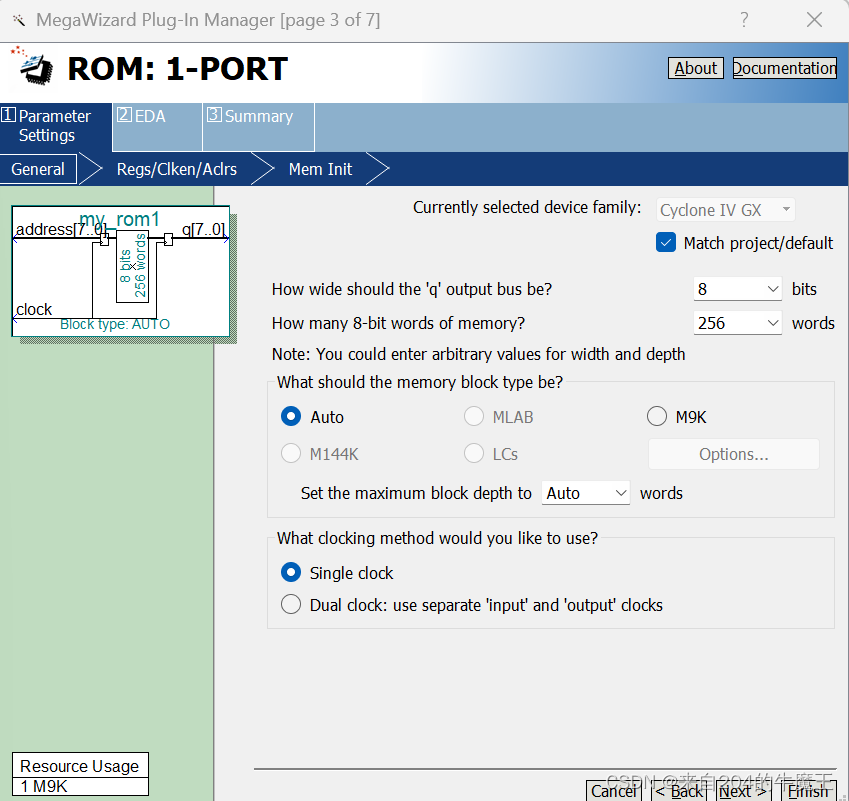Viewport: 849px width, 801px height.
Task: Select Single clock radio button
Action: (x=291, y=572)
